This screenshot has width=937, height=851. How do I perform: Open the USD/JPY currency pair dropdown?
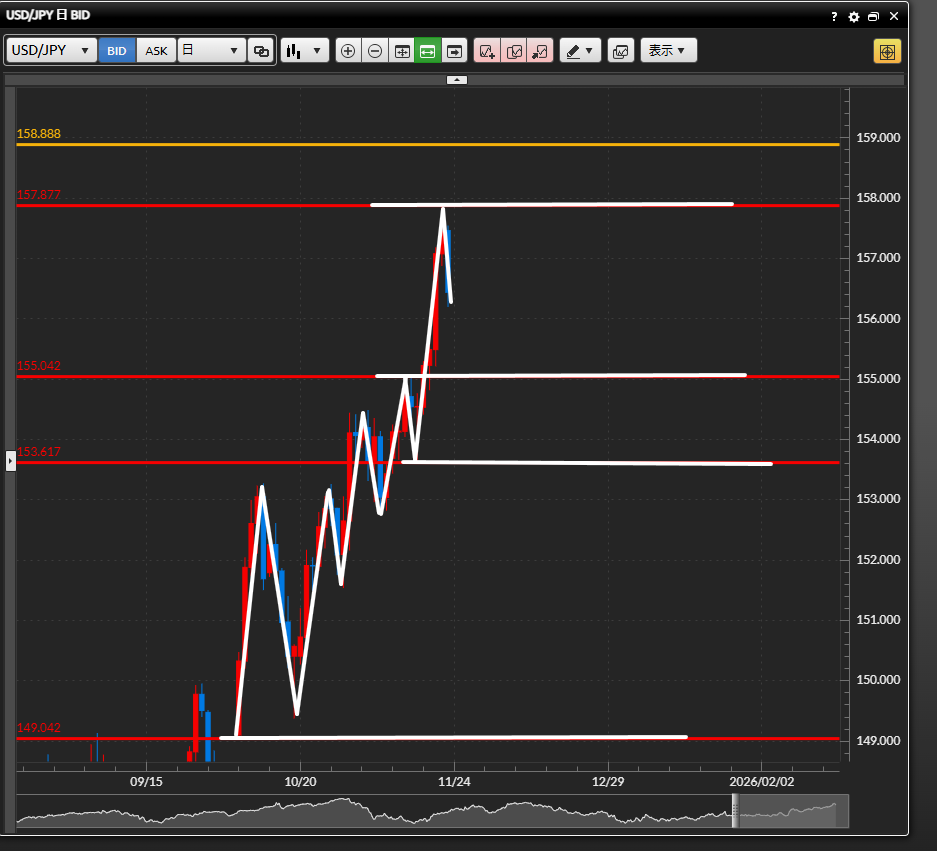[52, 51]
